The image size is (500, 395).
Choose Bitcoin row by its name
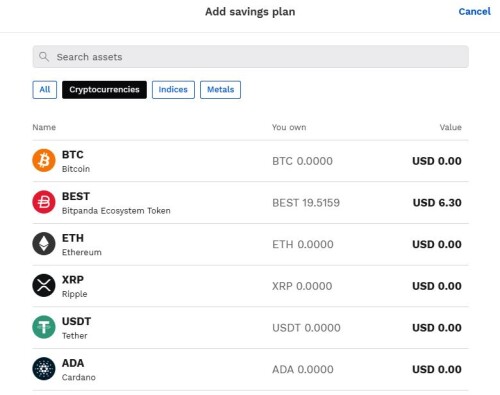click(x=76, y=169)
